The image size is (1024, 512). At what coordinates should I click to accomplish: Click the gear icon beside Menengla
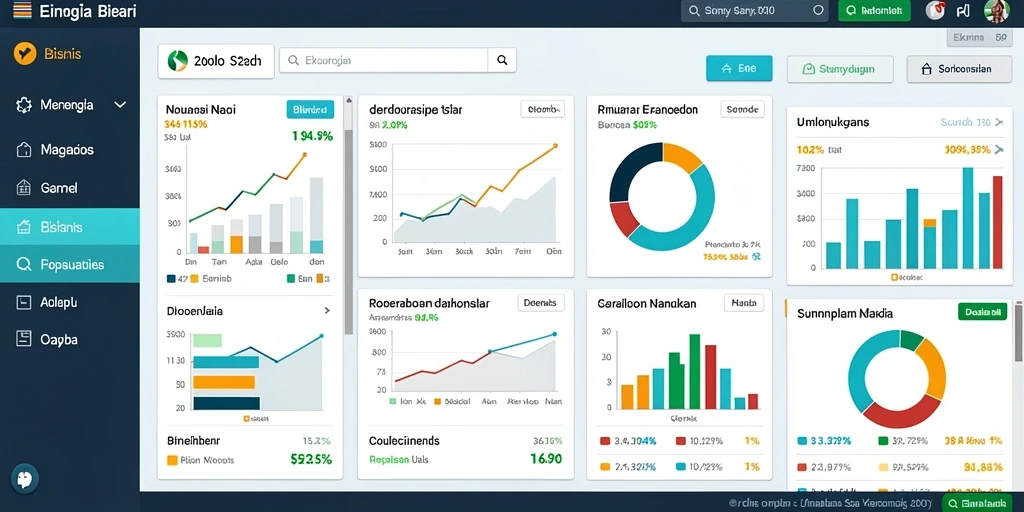24,105
